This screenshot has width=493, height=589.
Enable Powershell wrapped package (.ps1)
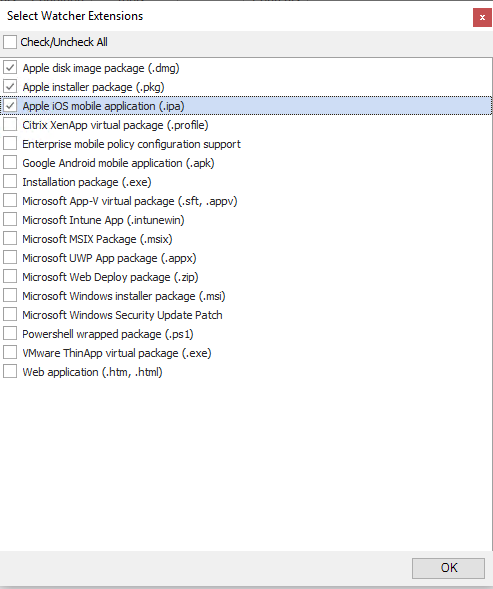tap(10, 334)
